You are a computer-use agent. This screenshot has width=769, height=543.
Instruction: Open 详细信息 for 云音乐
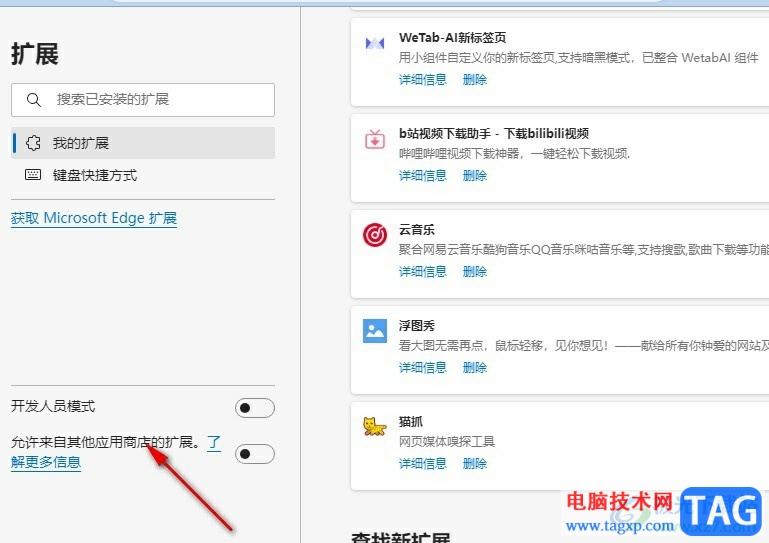pyautogui.click(x=423, y=272)
